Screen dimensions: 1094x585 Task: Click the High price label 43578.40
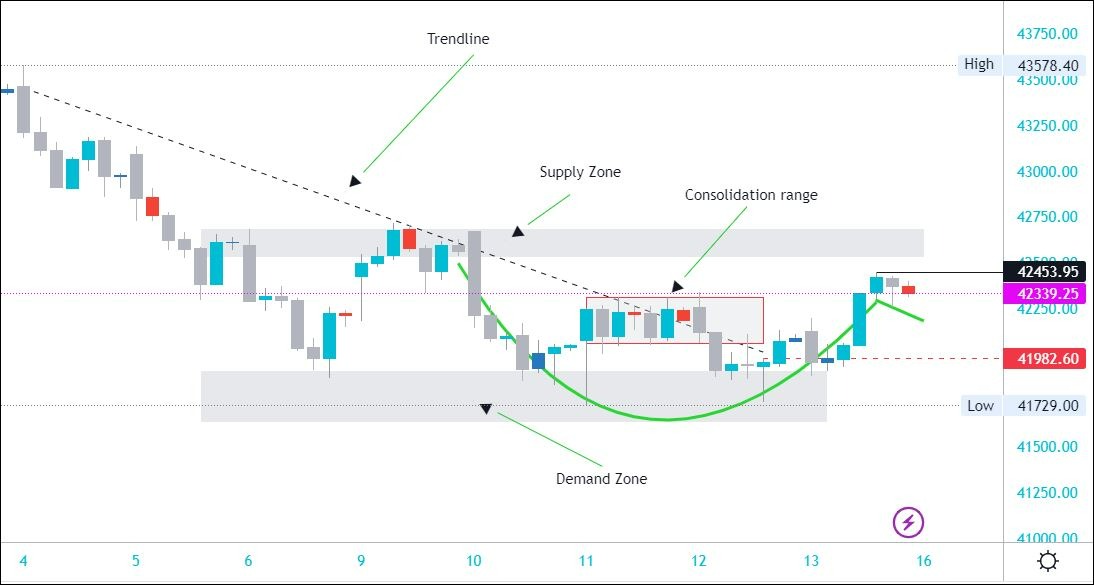(x=1047, y=66)
